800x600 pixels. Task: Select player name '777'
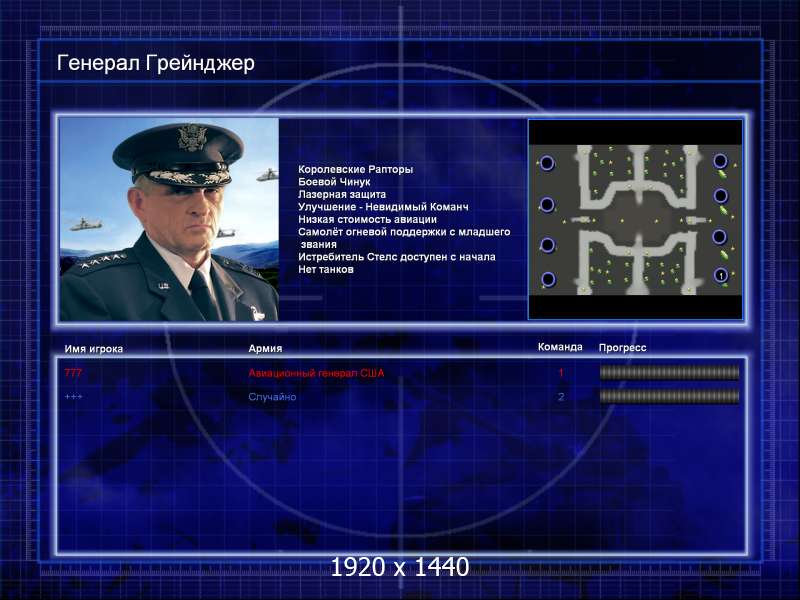pos(73,373)
